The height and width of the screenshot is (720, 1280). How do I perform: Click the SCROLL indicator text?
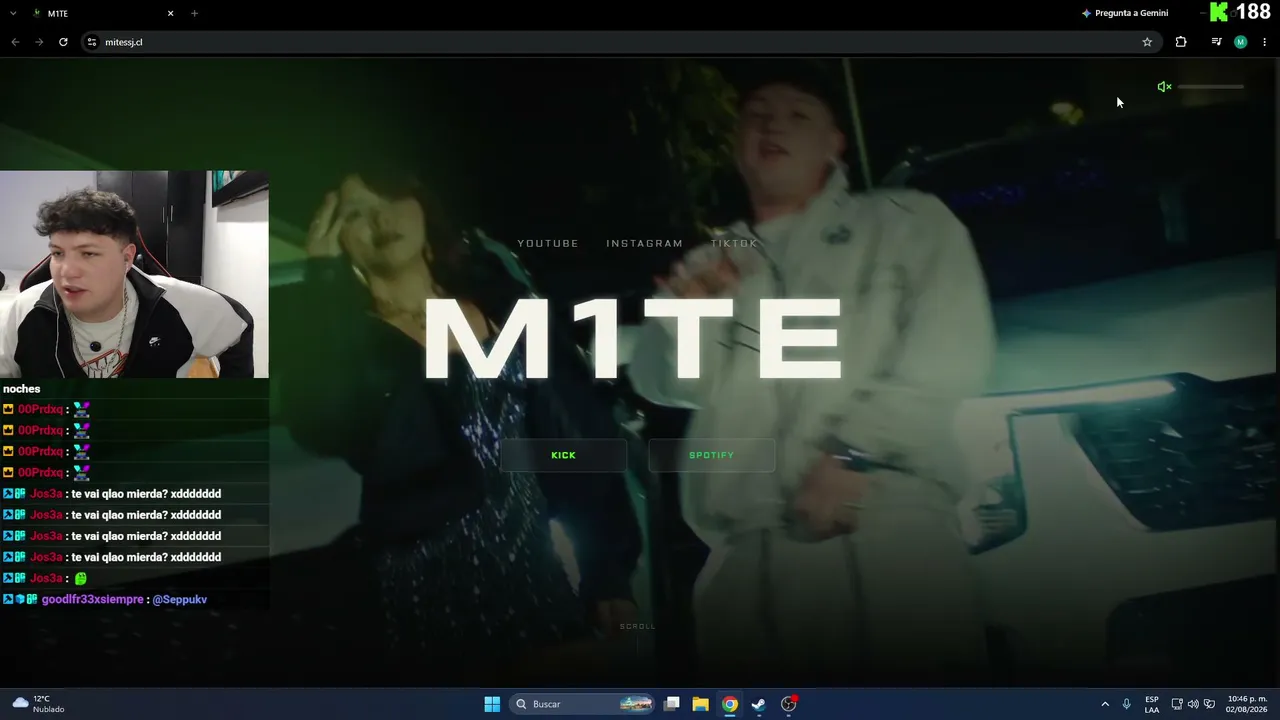638,626
